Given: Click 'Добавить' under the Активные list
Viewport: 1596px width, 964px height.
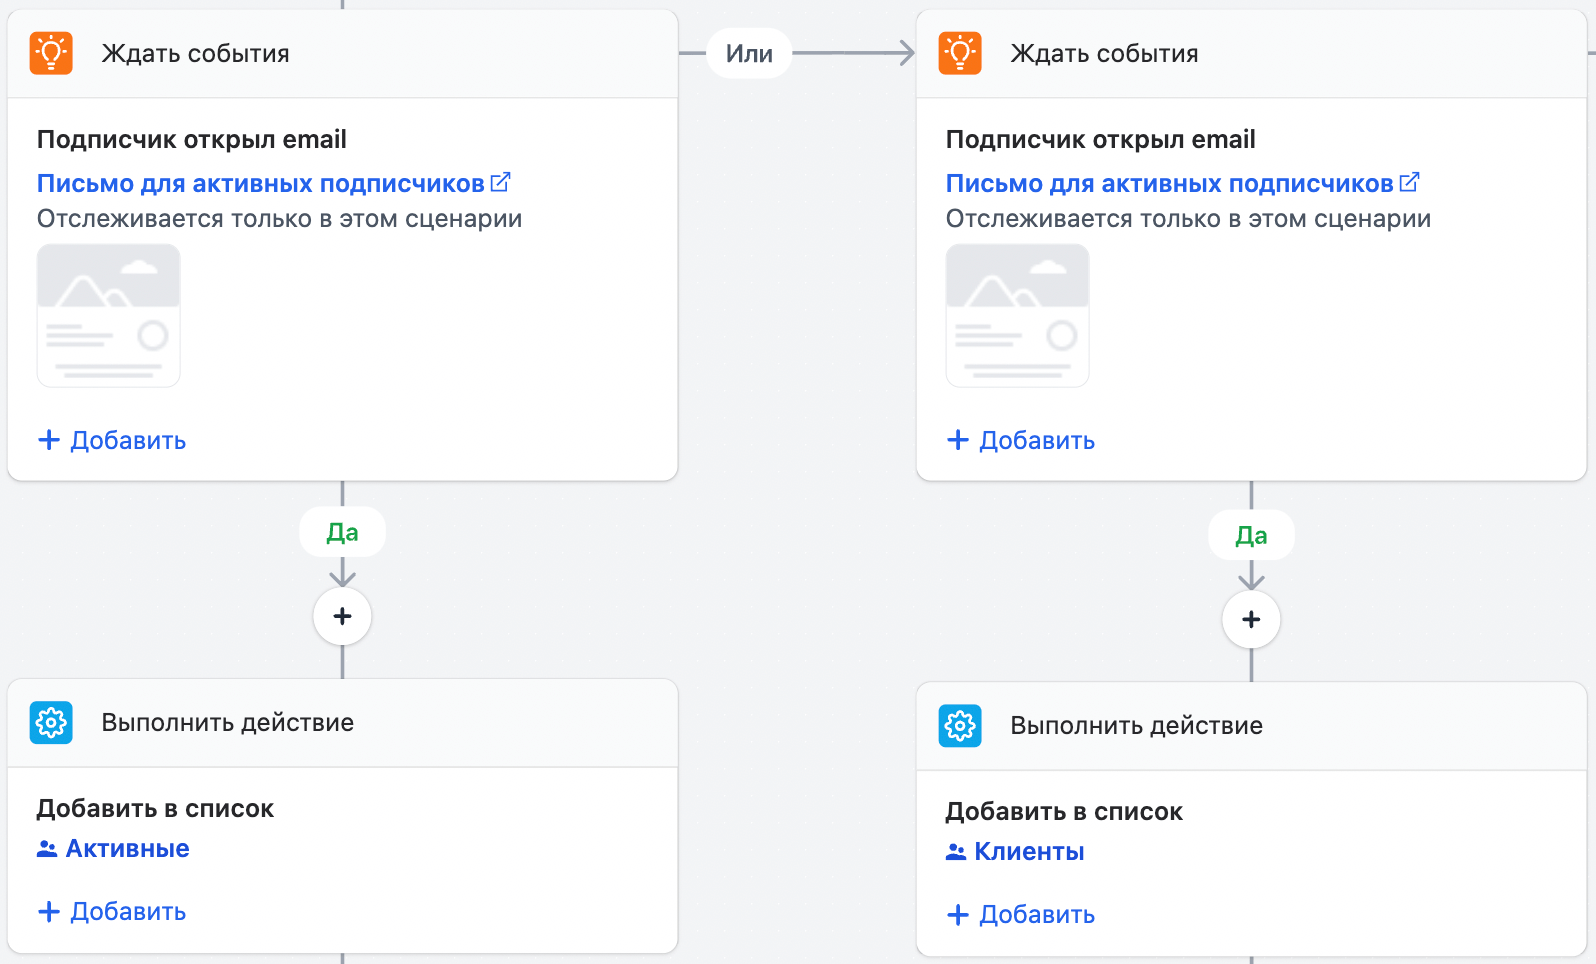Looking at the screenshot, I should click(x=112, y=912).
